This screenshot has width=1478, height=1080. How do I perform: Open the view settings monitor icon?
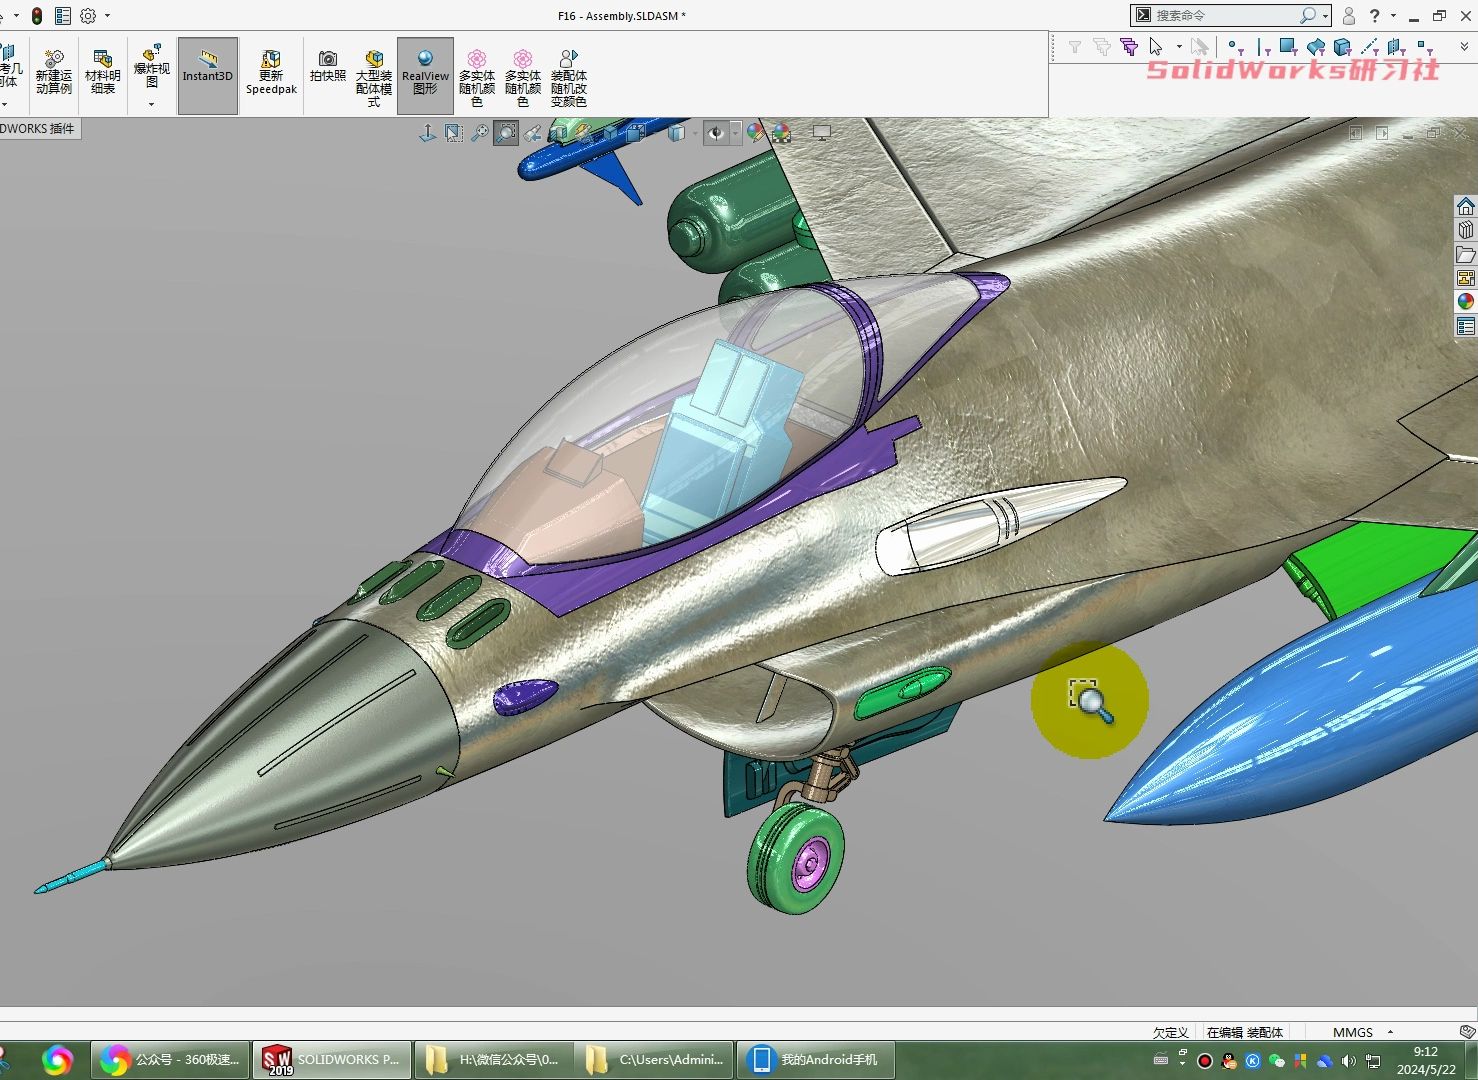[x=822, y=133]
